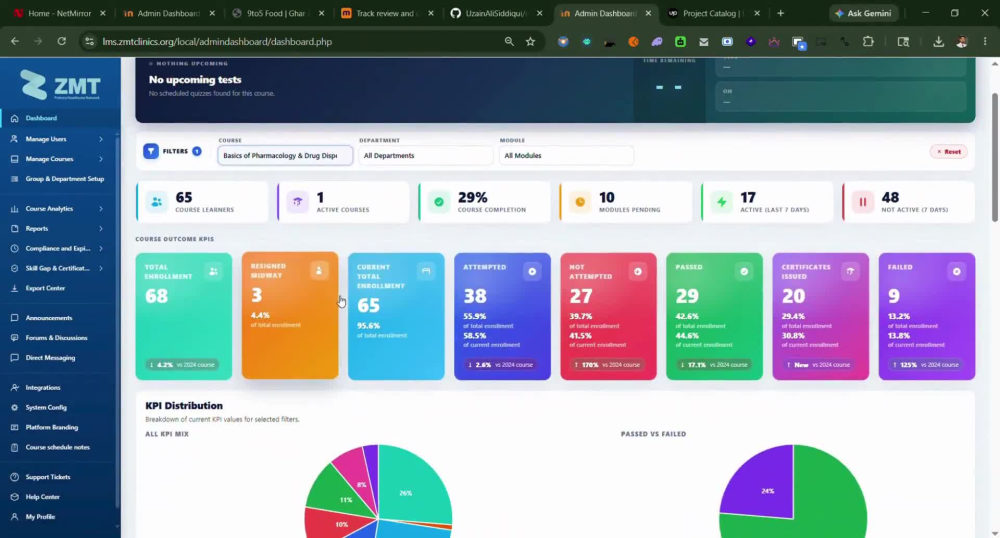Click the Support Tickets icon
The height and width of the screenshot is (538, 1000).
[15, 477]
